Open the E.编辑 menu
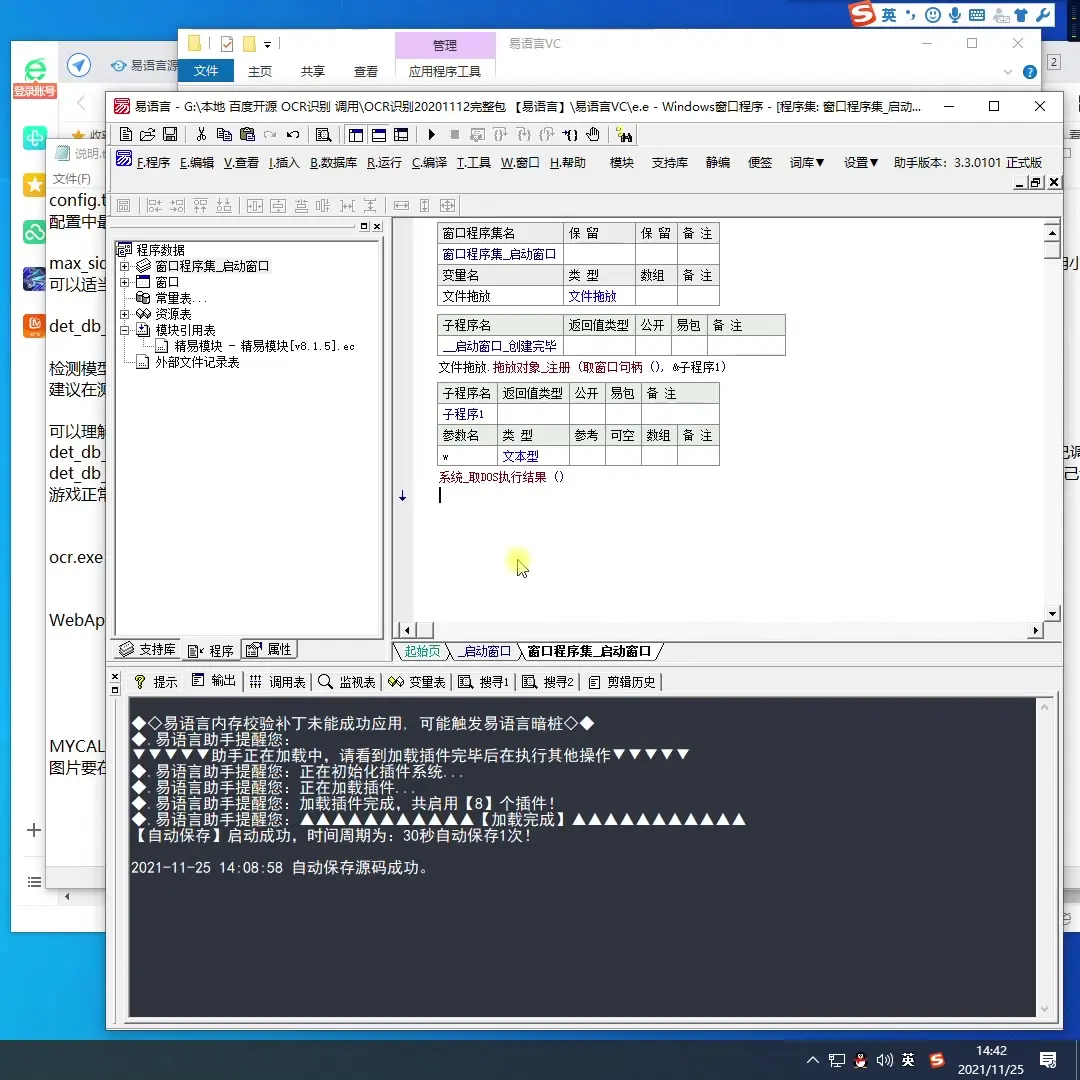 pyautogui.click(x=197, y=163)
